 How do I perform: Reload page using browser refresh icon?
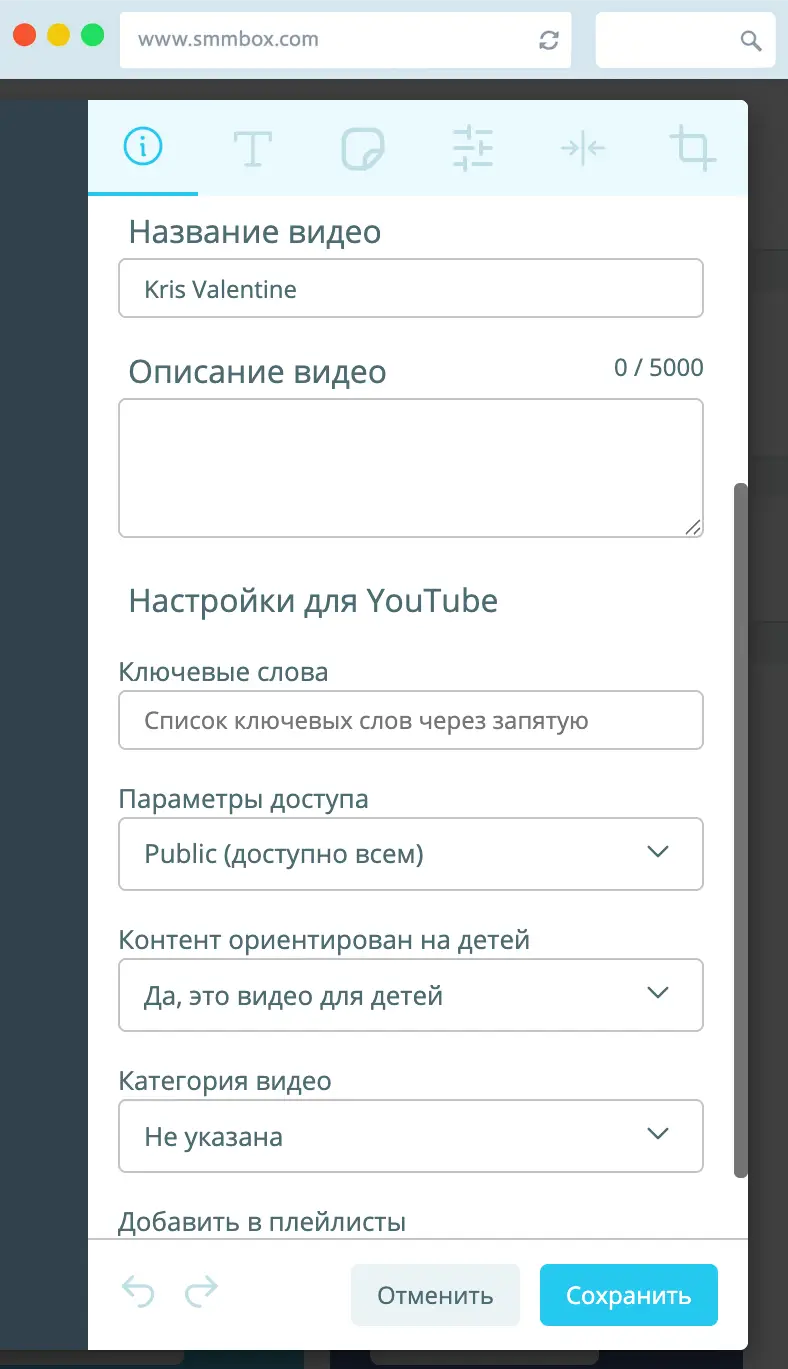(548, 40)
